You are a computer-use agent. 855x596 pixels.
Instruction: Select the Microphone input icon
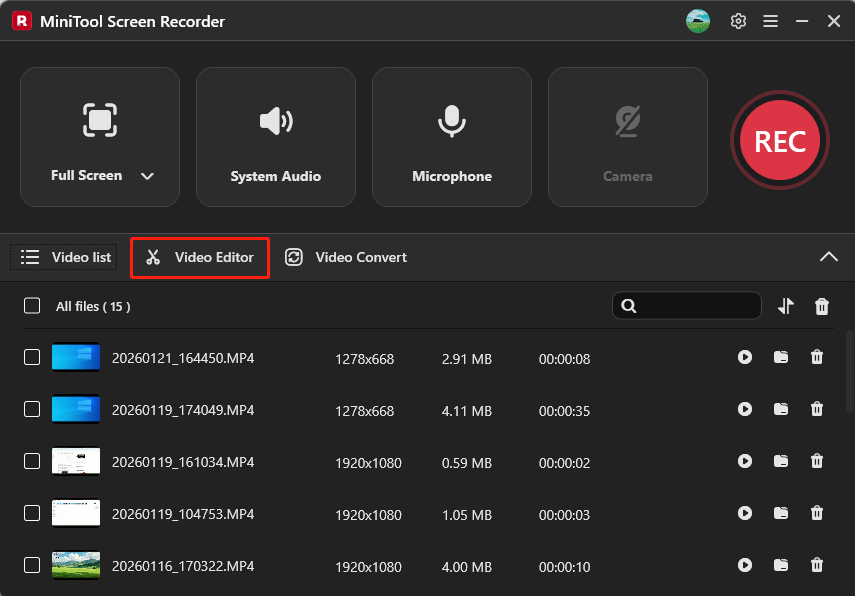click(x=451, y=121)
